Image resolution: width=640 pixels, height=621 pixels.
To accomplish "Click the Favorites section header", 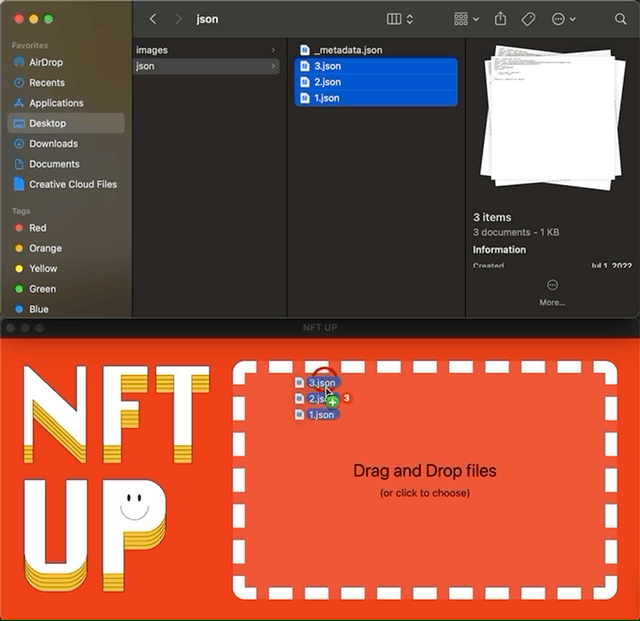I will (30, 45).
